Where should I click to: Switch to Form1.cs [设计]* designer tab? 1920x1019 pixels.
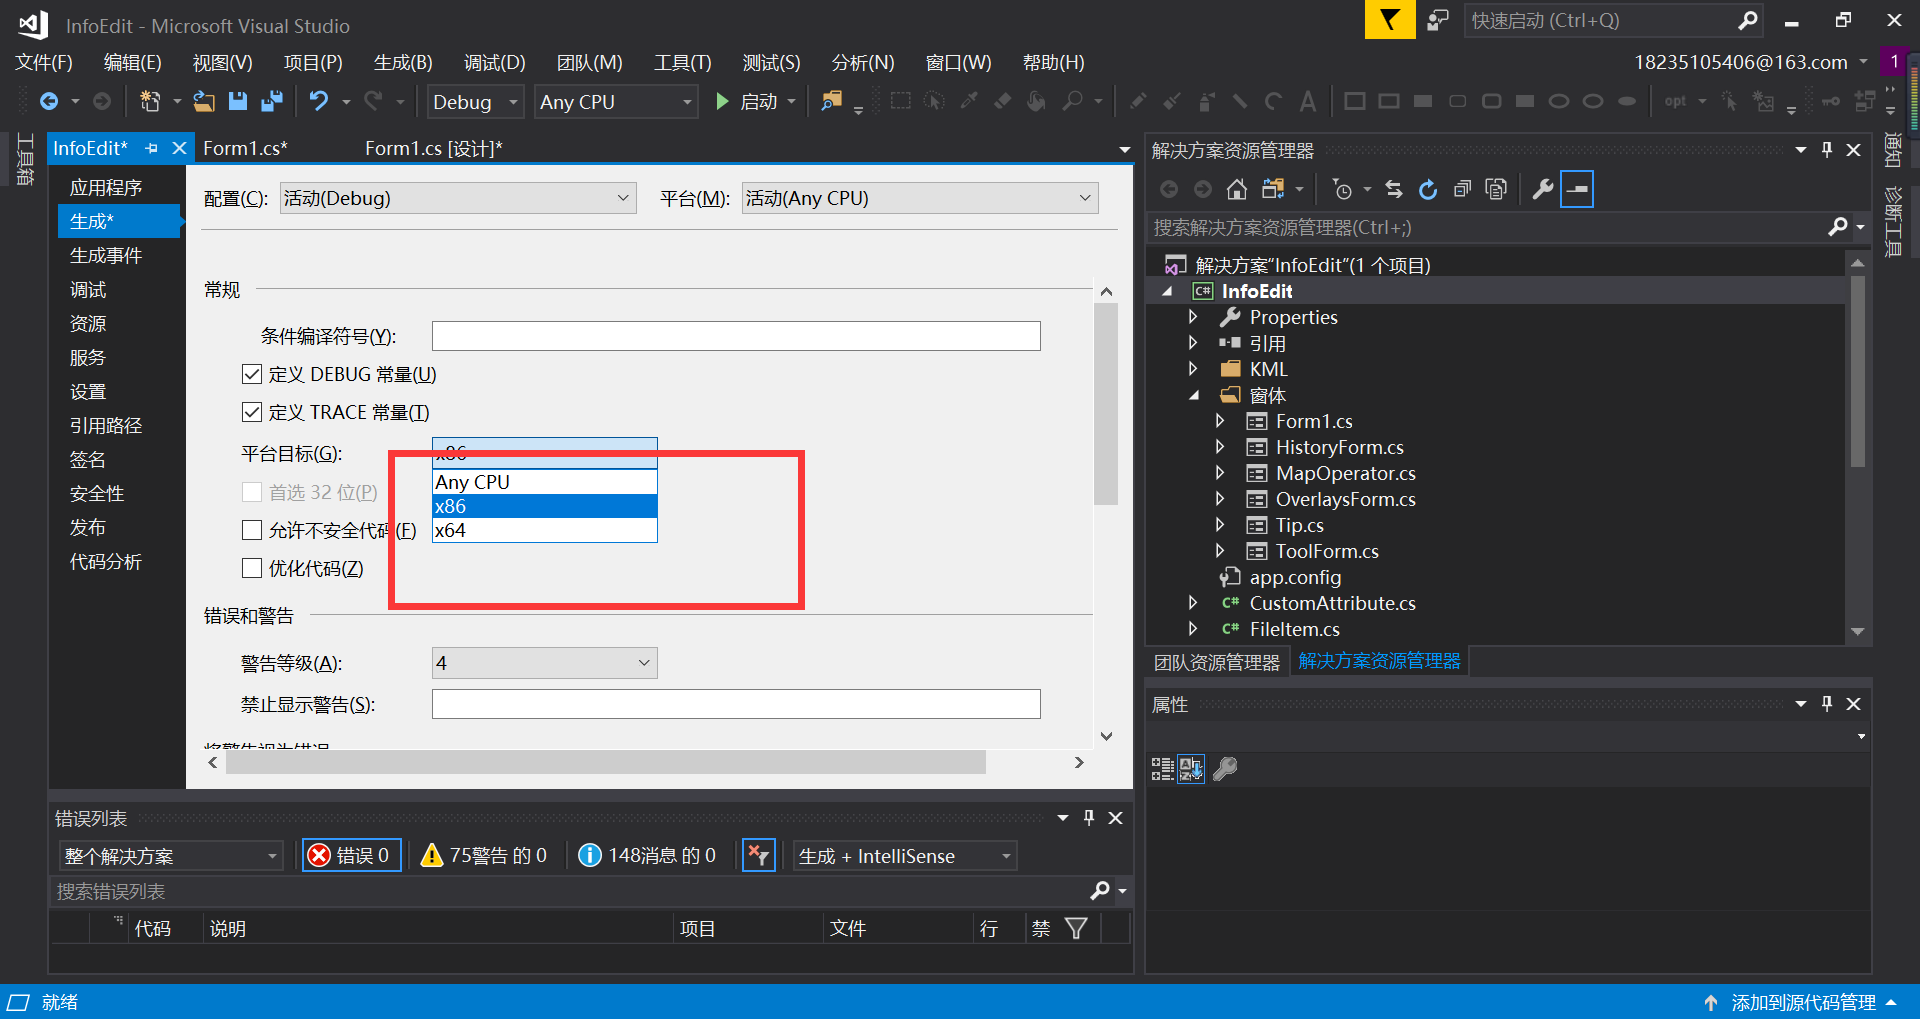(x=433, y=148)
